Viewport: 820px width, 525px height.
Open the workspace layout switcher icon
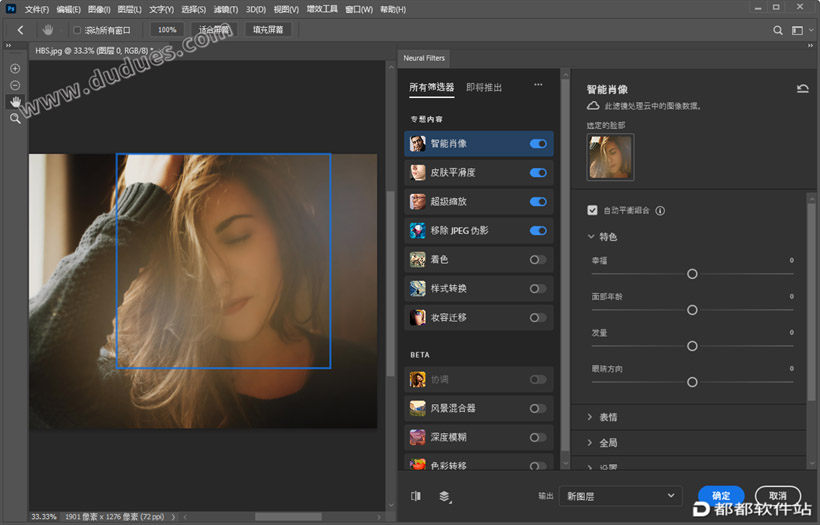[798, 30]
